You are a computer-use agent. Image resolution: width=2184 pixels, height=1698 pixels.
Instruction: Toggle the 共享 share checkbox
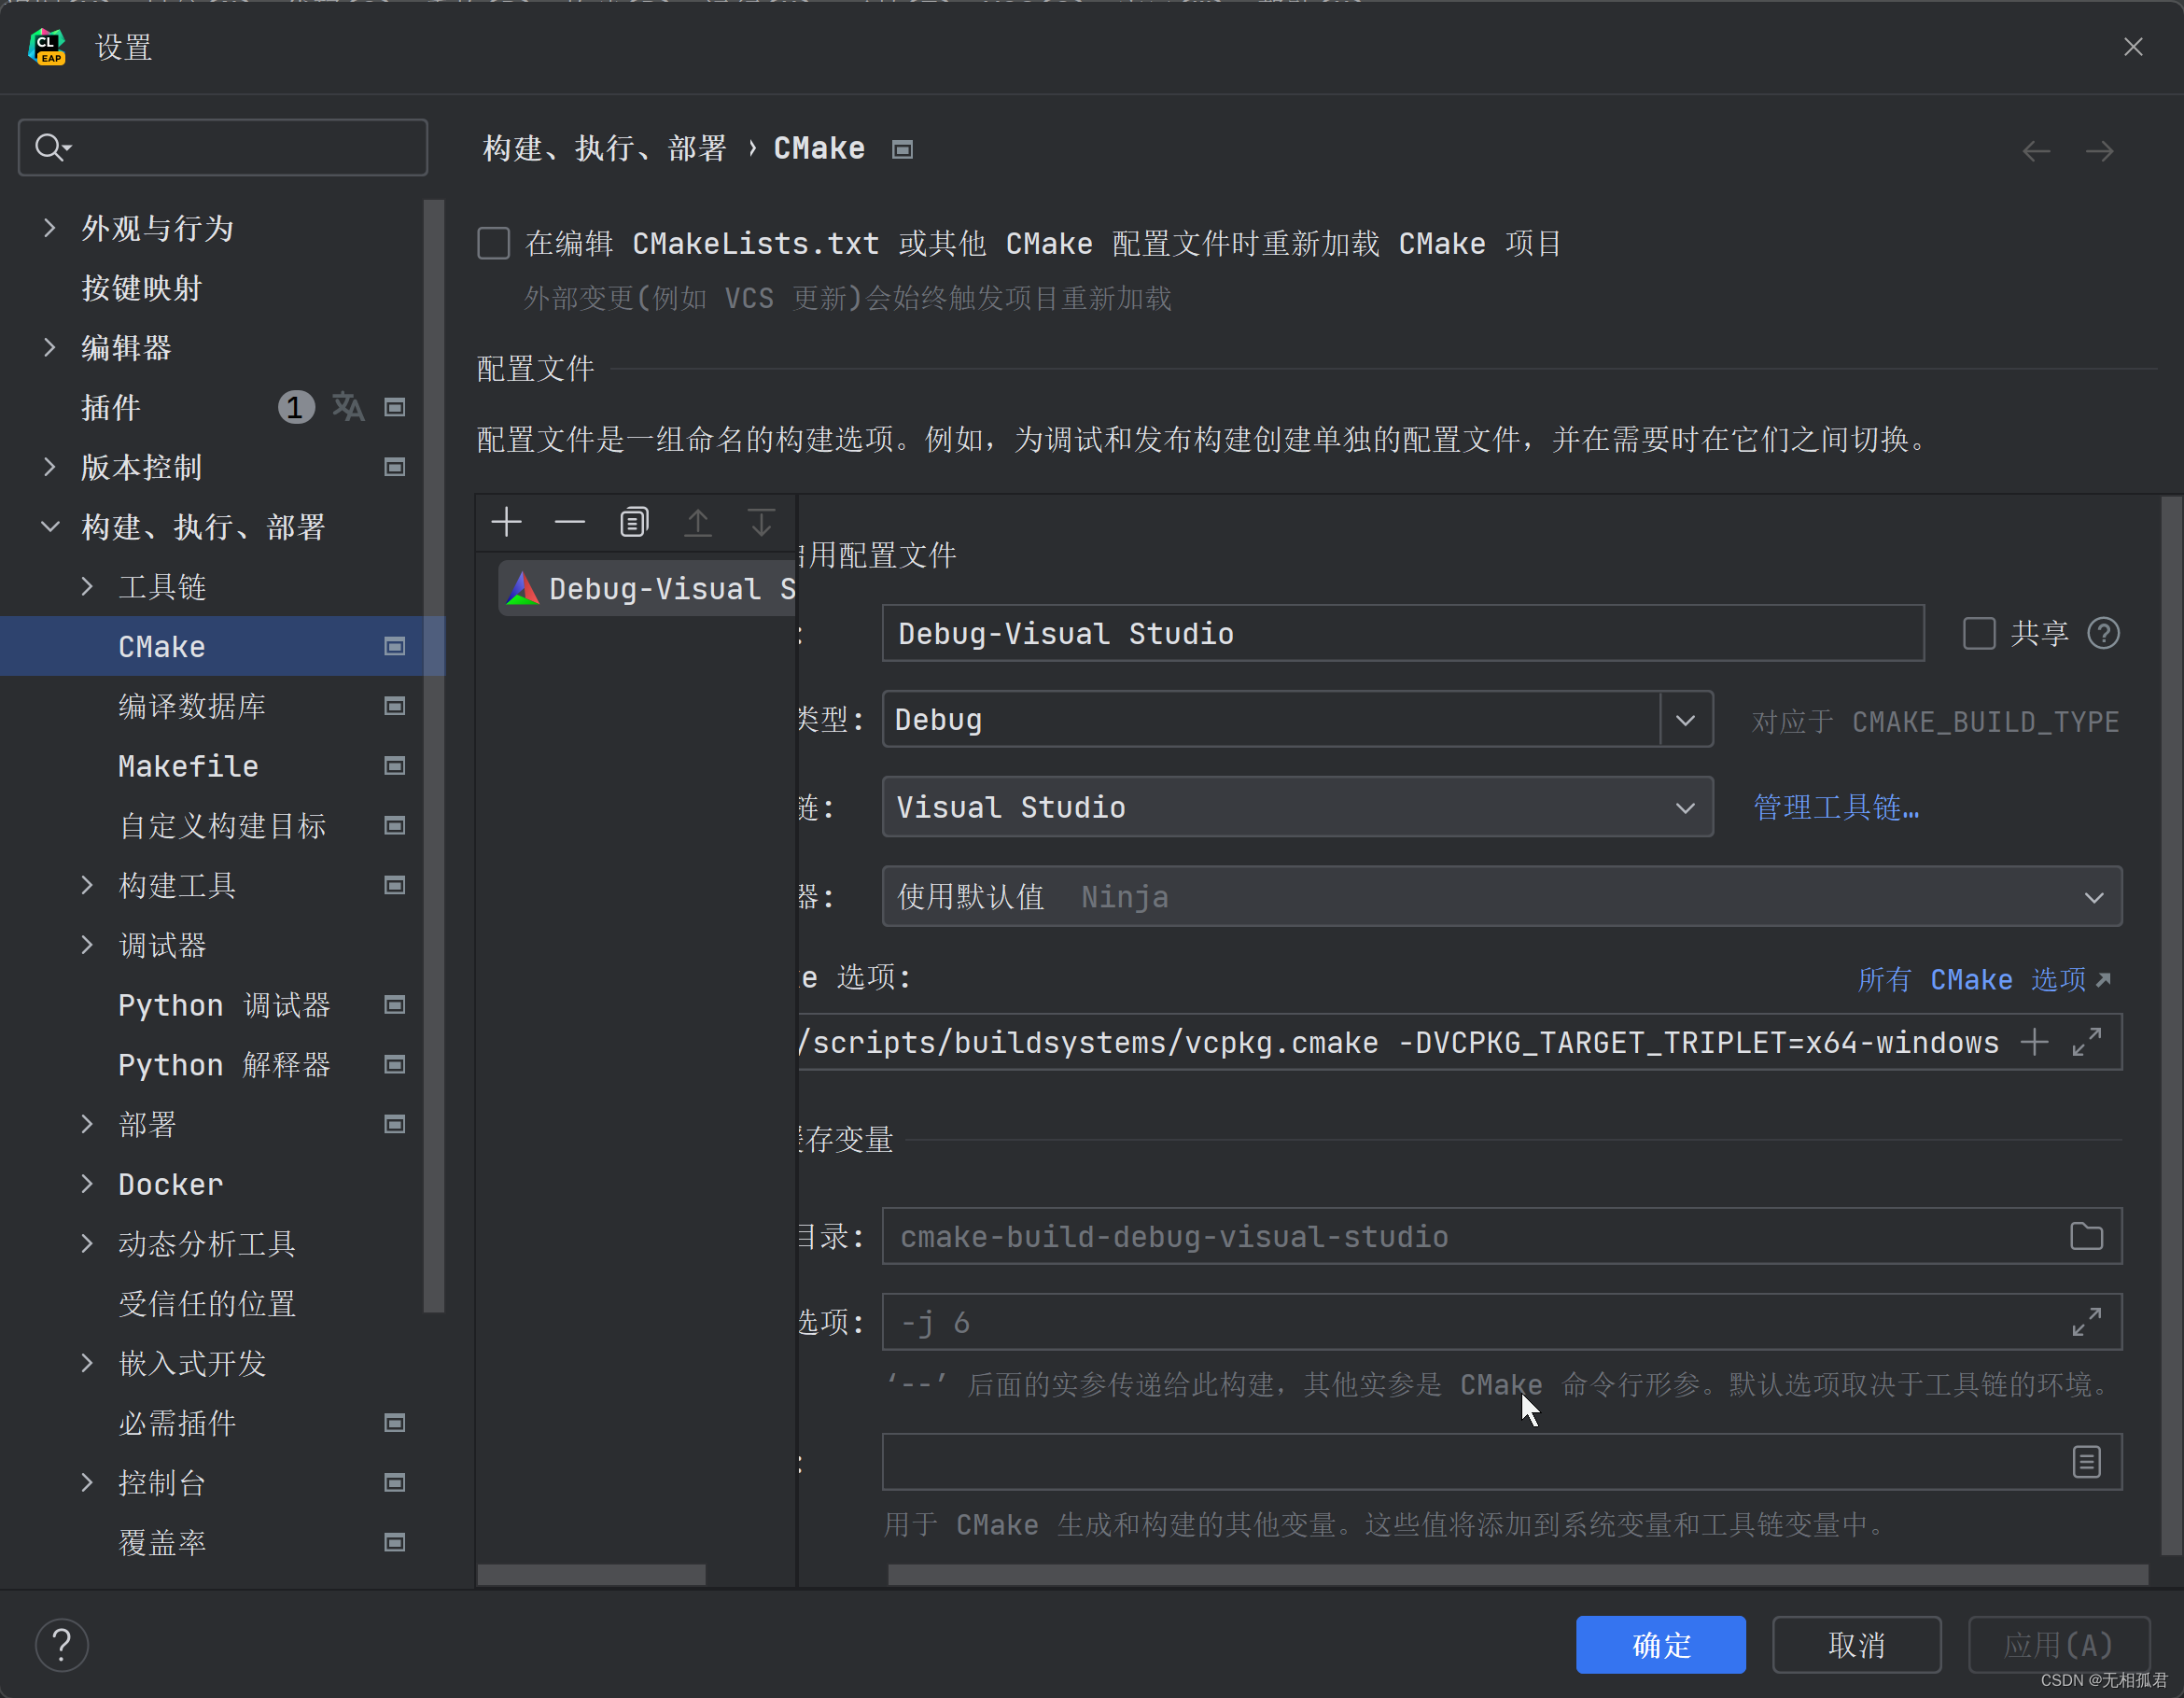1979,633
